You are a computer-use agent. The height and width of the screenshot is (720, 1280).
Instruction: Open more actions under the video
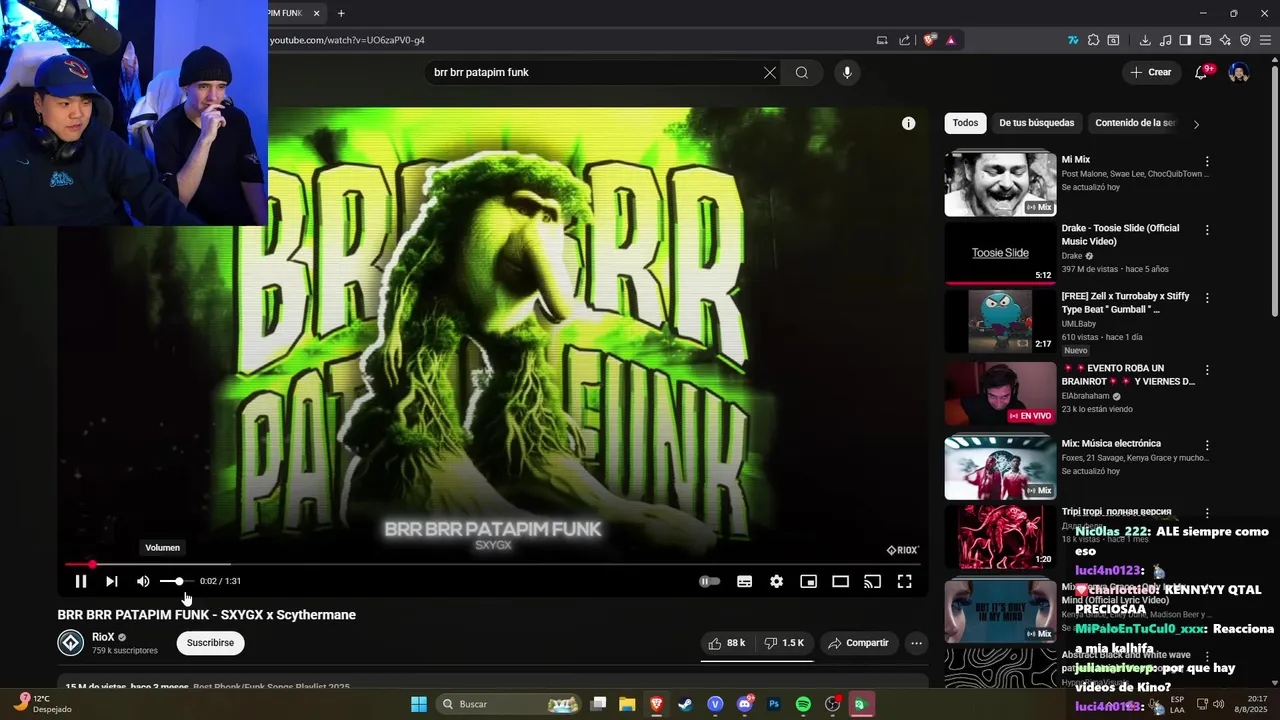pos(916,643)
